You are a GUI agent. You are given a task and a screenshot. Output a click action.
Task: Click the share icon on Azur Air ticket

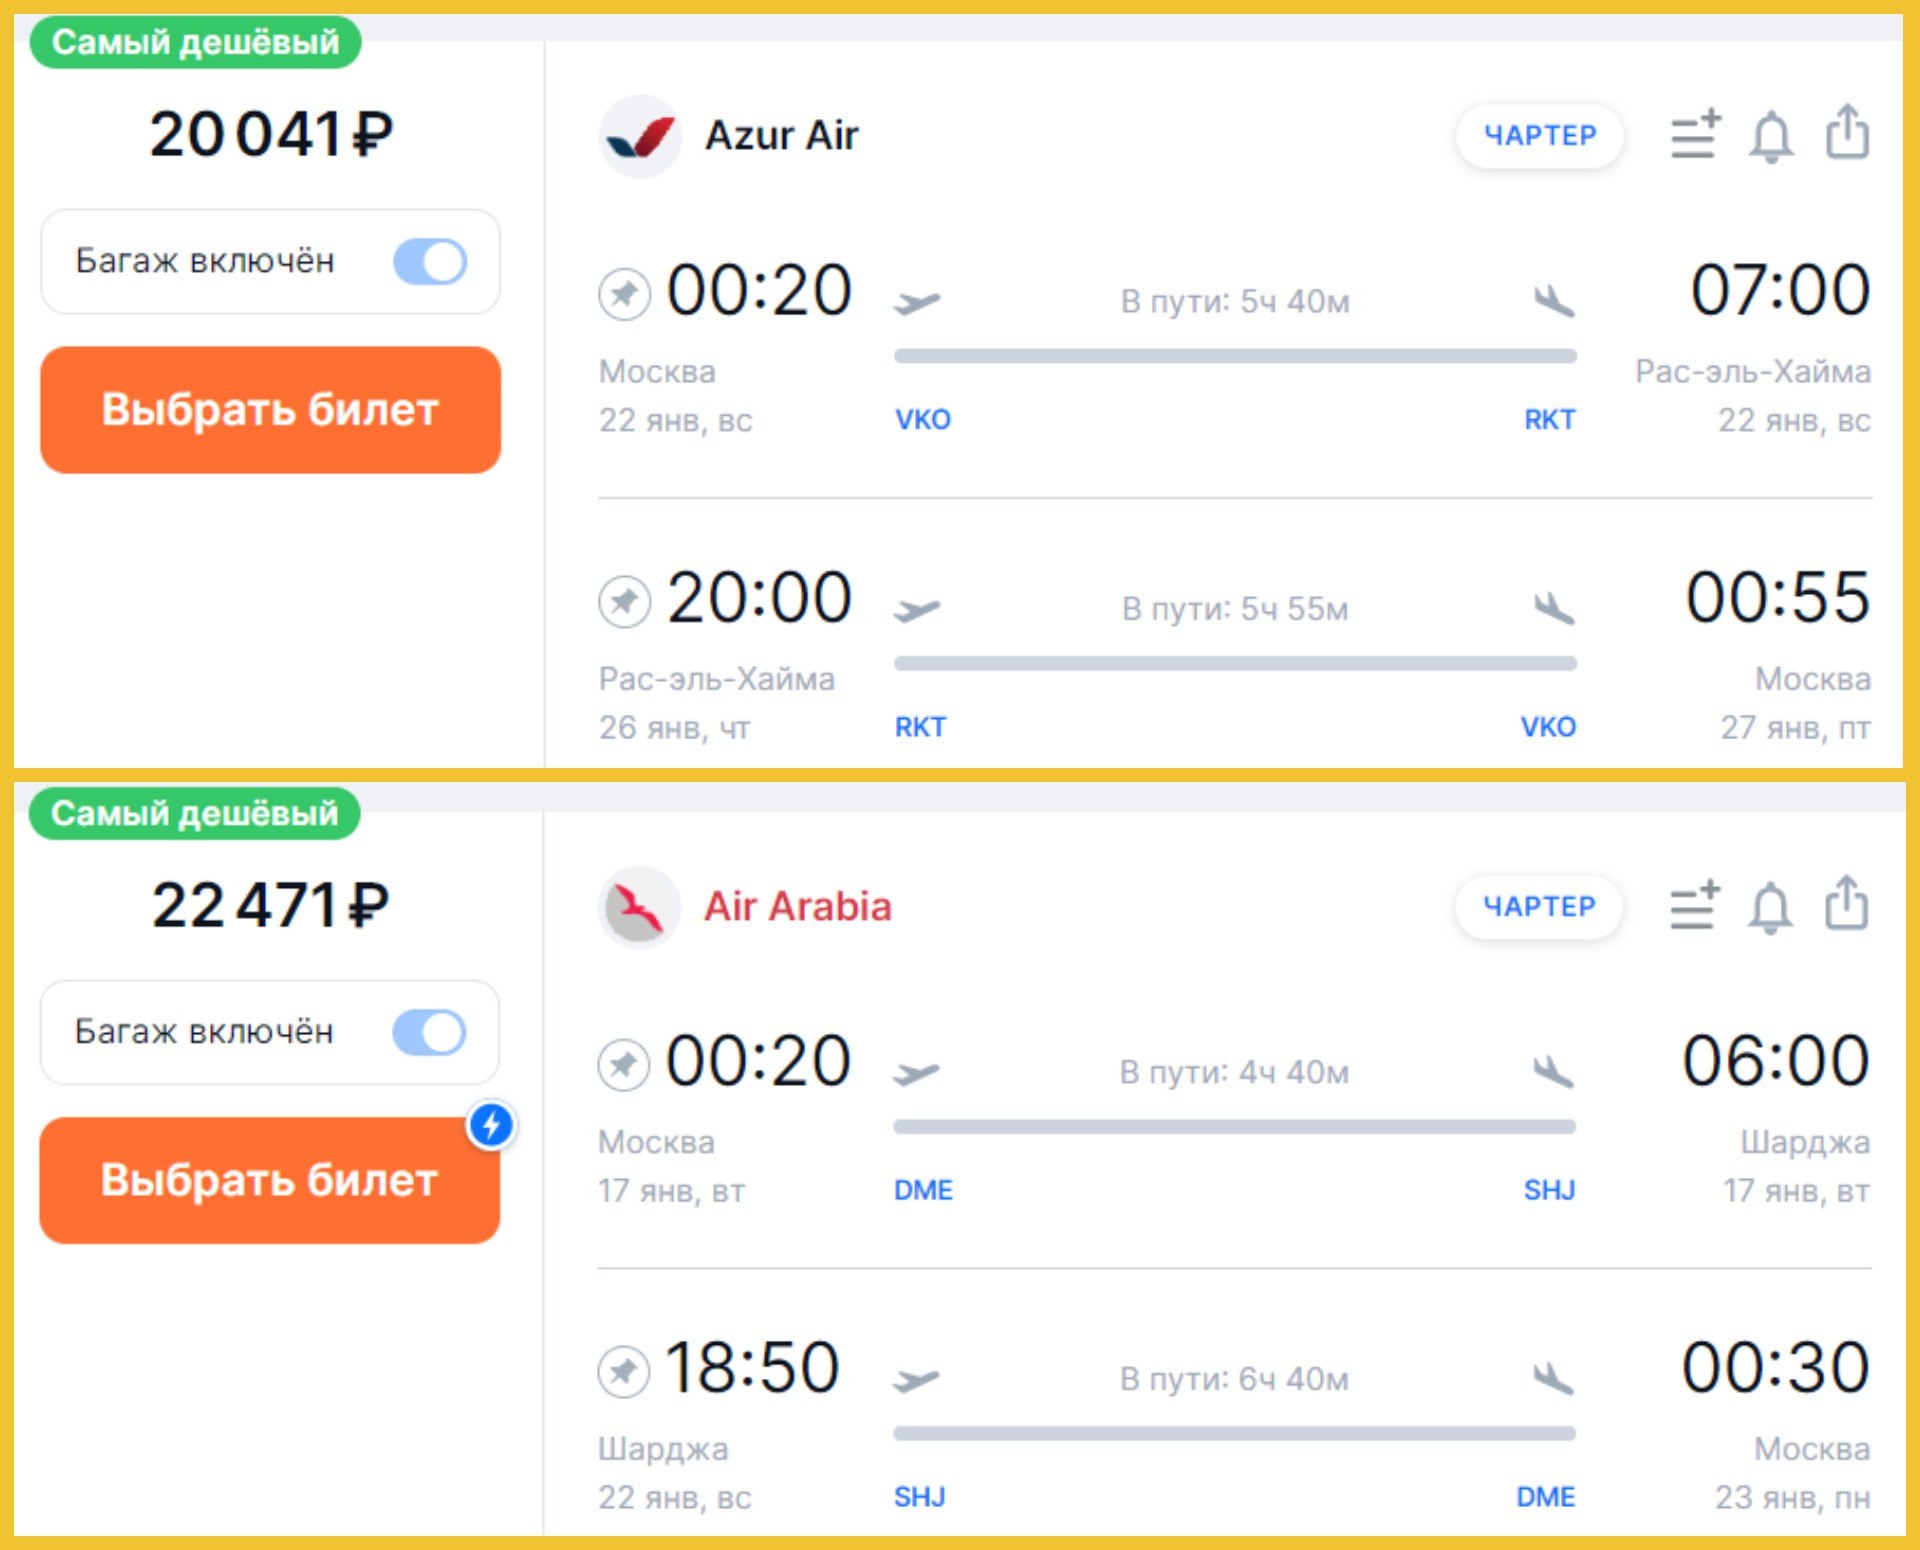coord(1847,132)
